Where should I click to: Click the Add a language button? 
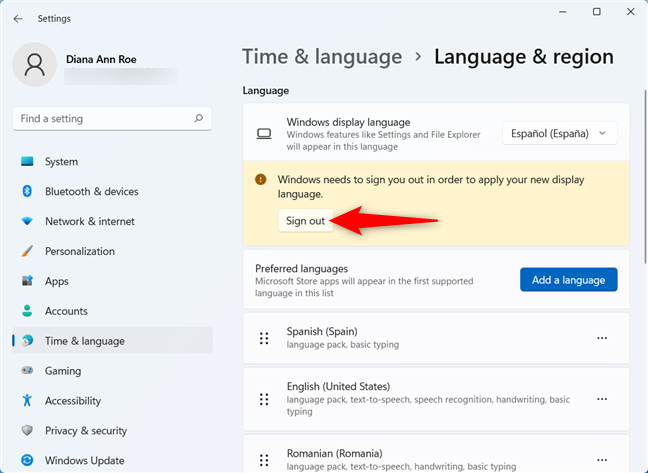click(x=568, y=280)
